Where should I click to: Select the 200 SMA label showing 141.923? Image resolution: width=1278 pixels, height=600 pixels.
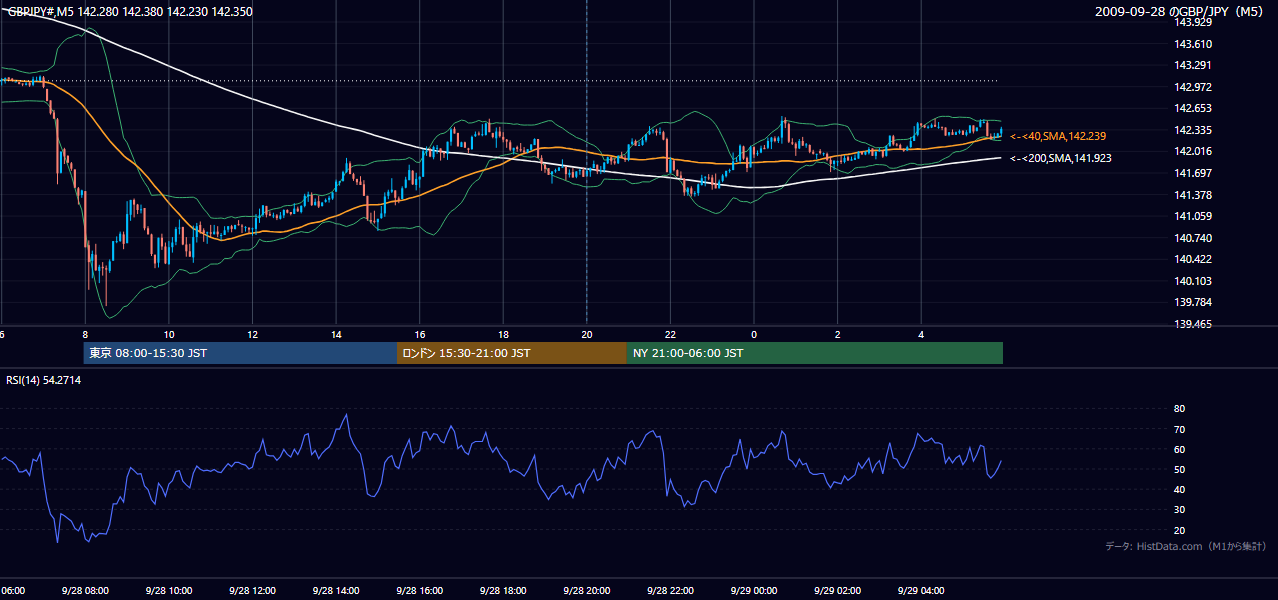click(x=1060, y=158)
